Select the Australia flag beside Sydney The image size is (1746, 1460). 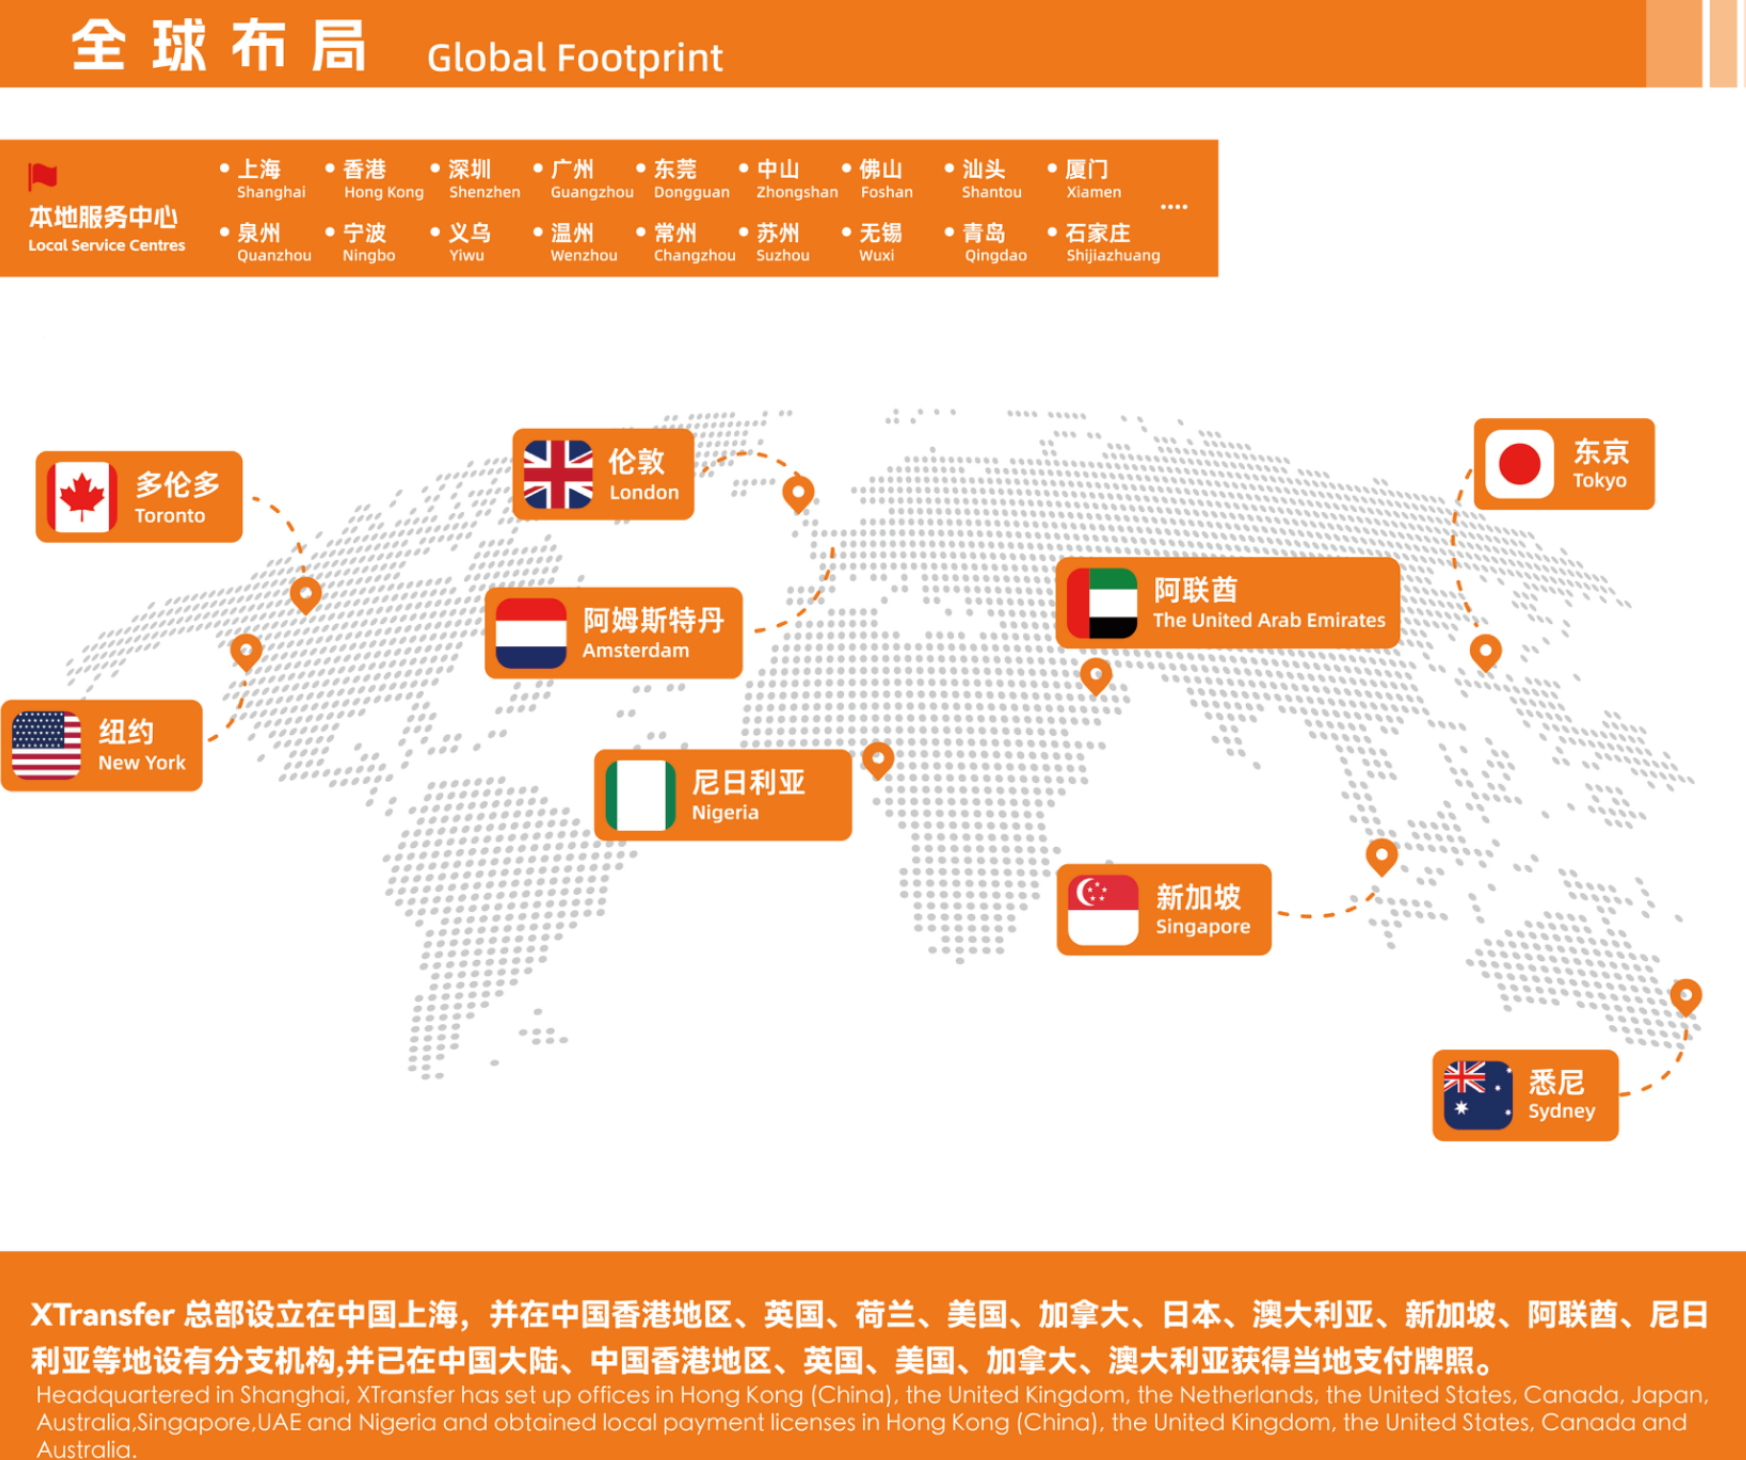tap(1477, 1095)
